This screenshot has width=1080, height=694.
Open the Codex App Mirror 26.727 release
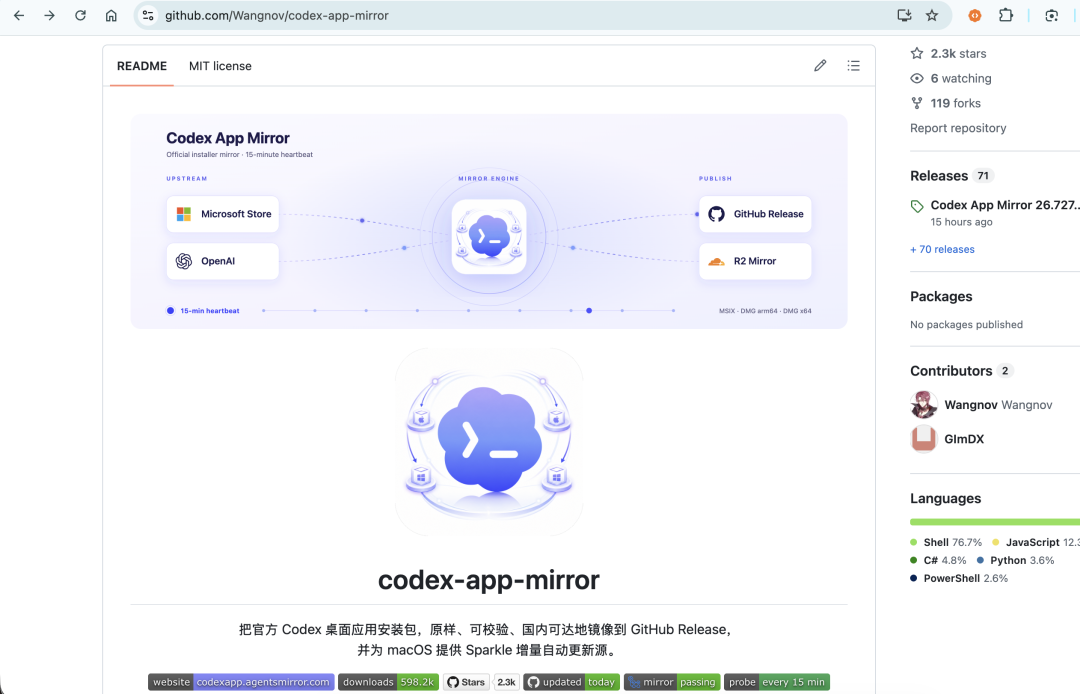click(1005, 205)
